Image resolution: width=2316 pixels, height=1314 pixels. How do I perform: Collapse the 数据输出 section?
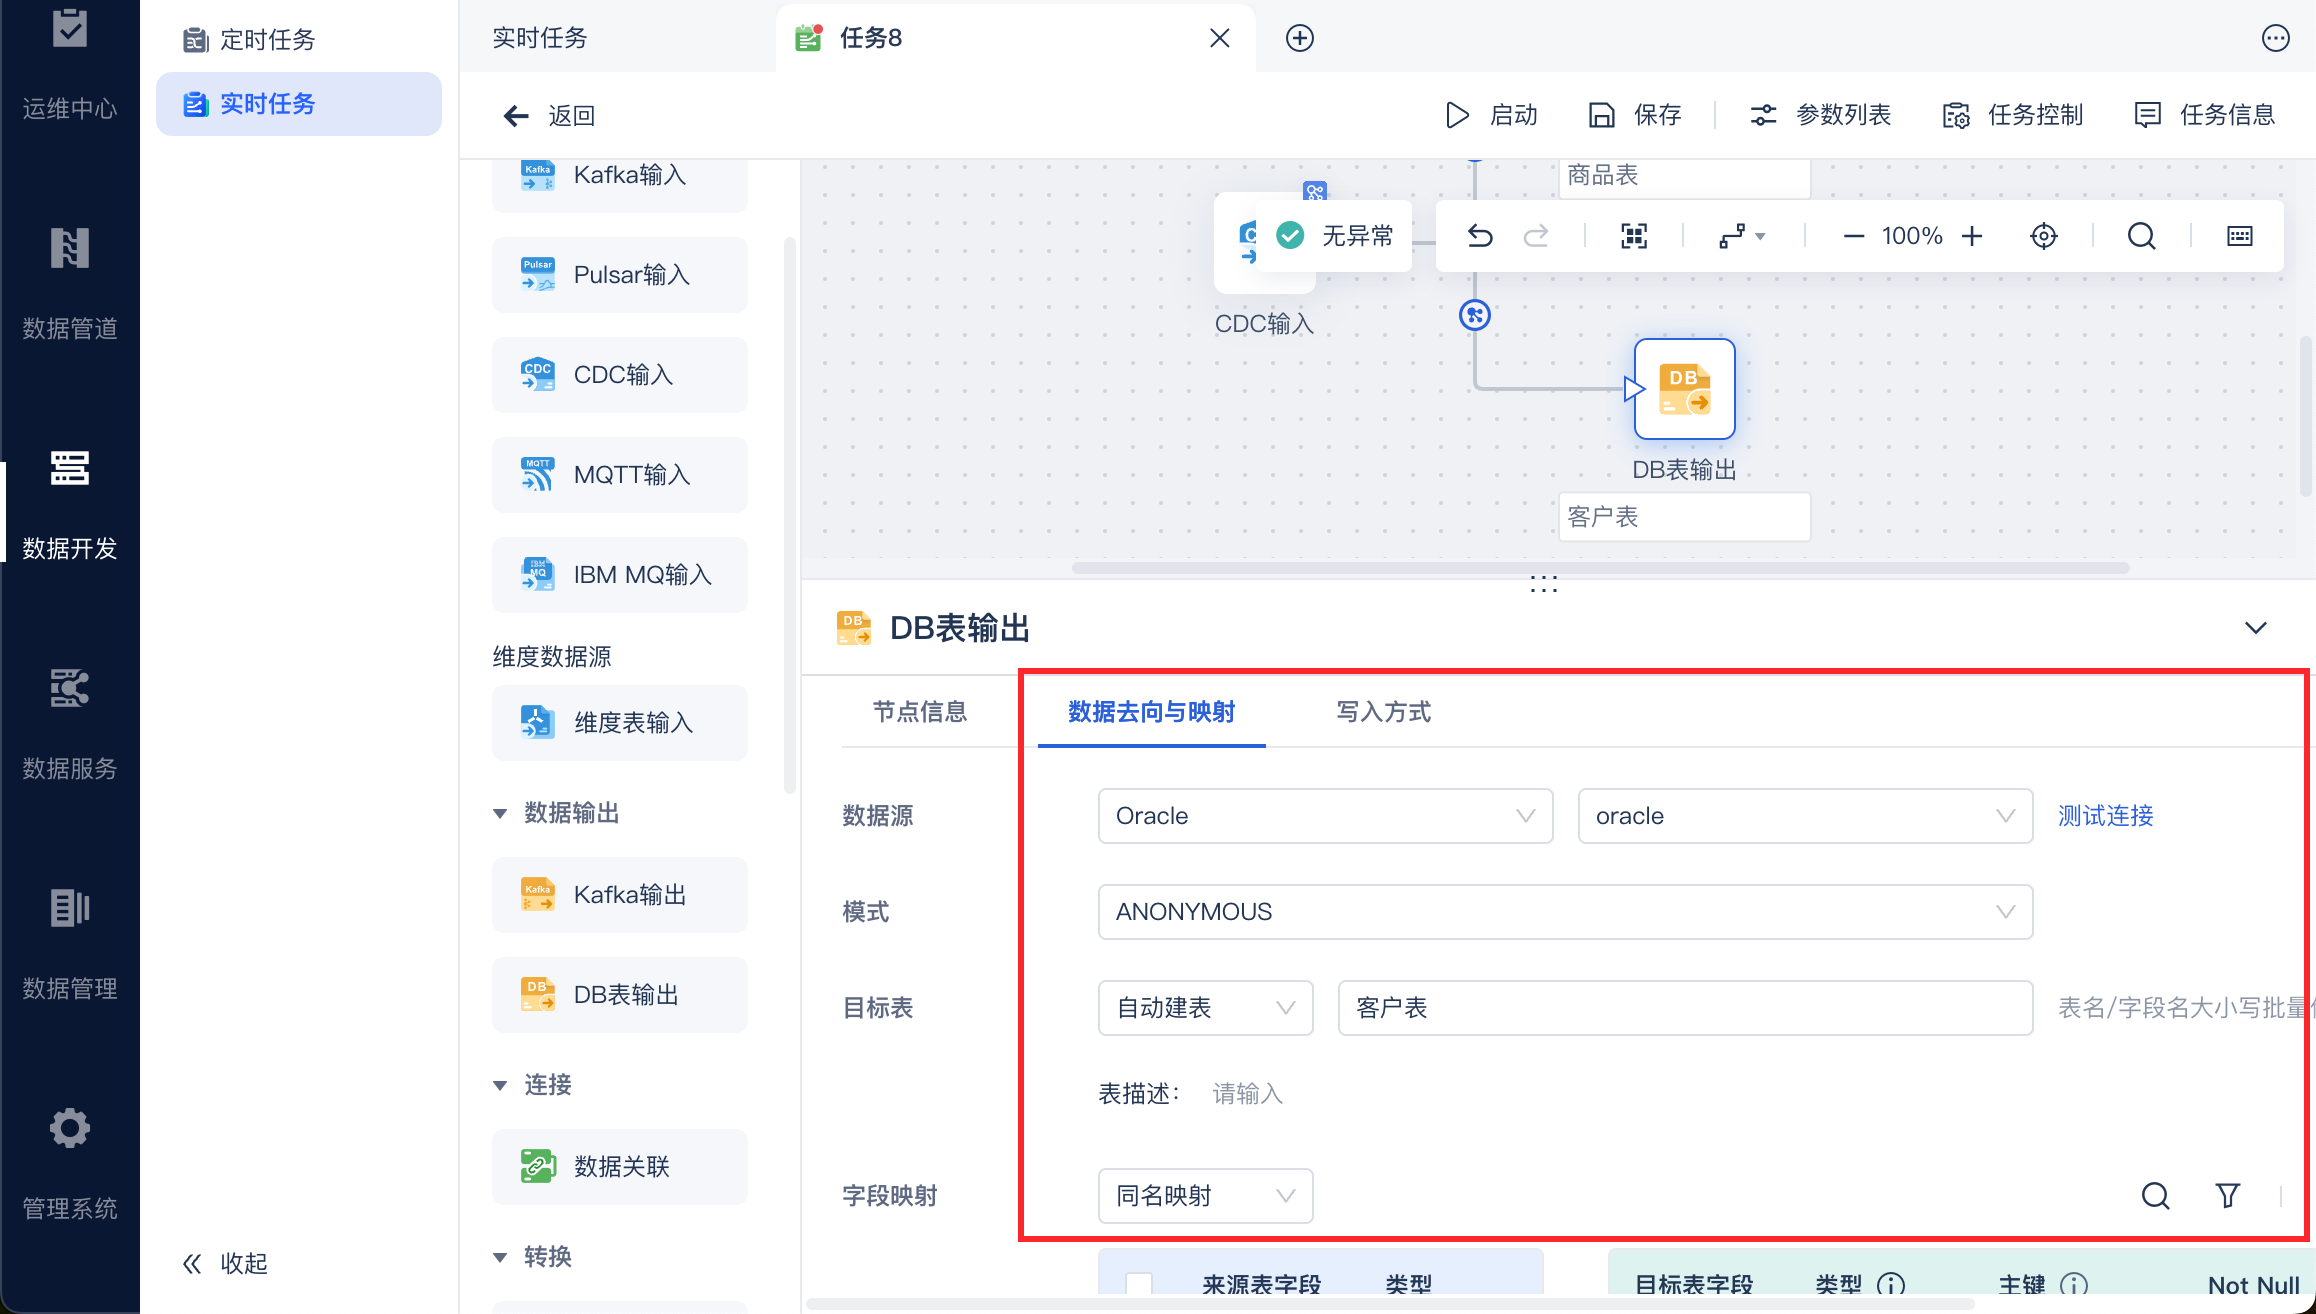coord(501,813)
